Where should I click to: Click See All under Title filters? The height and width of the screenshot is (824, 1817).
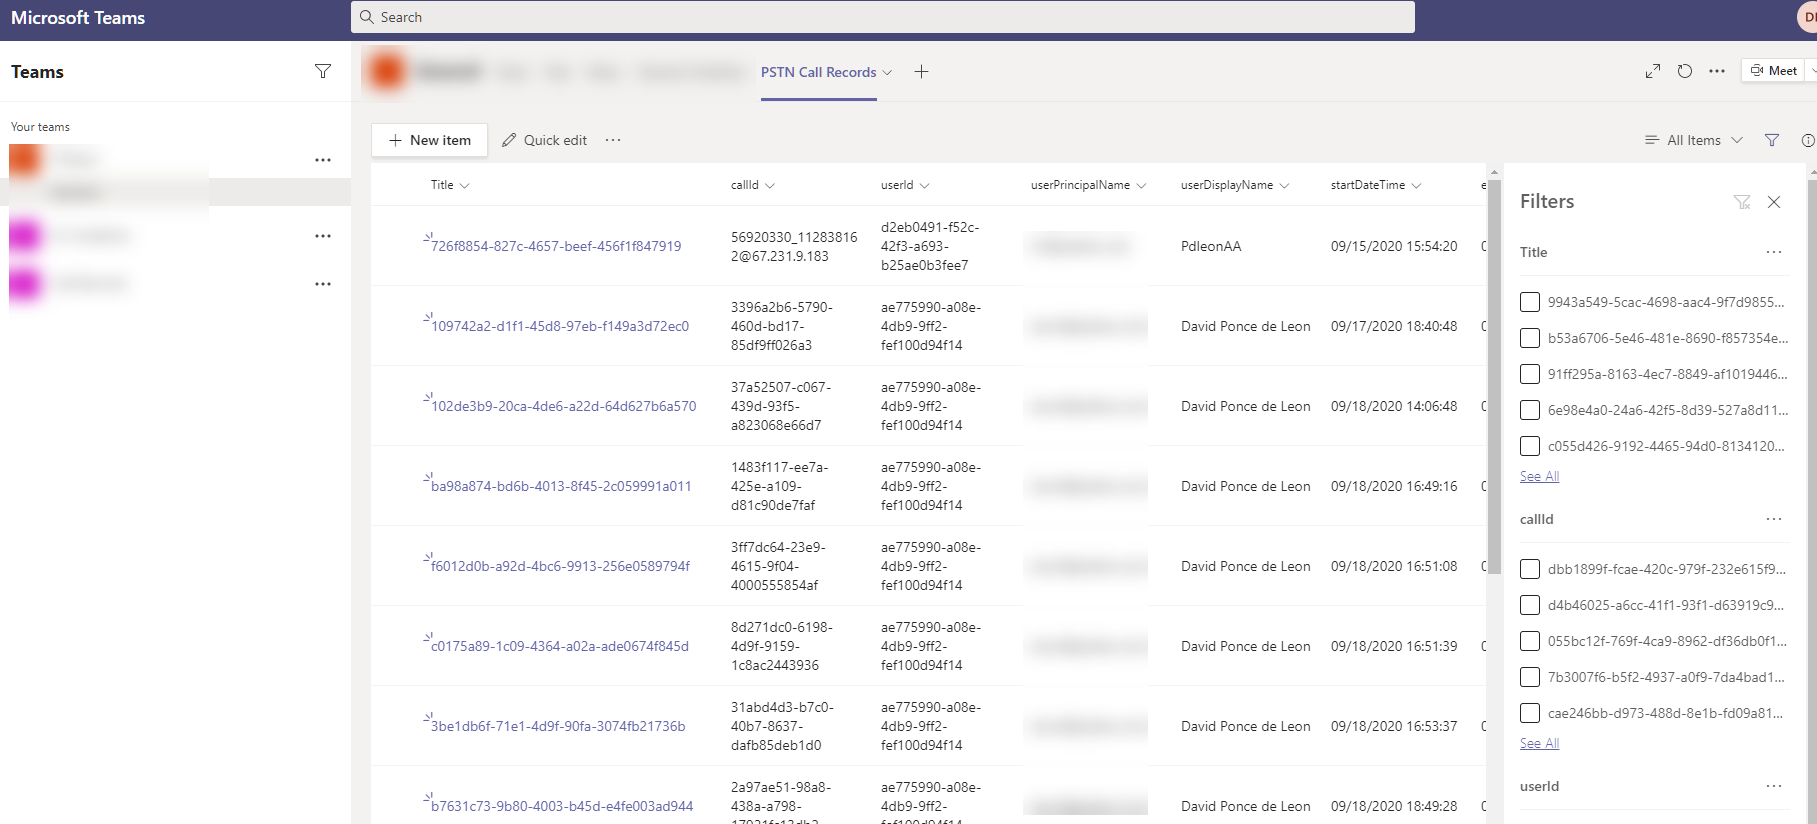1539,476
